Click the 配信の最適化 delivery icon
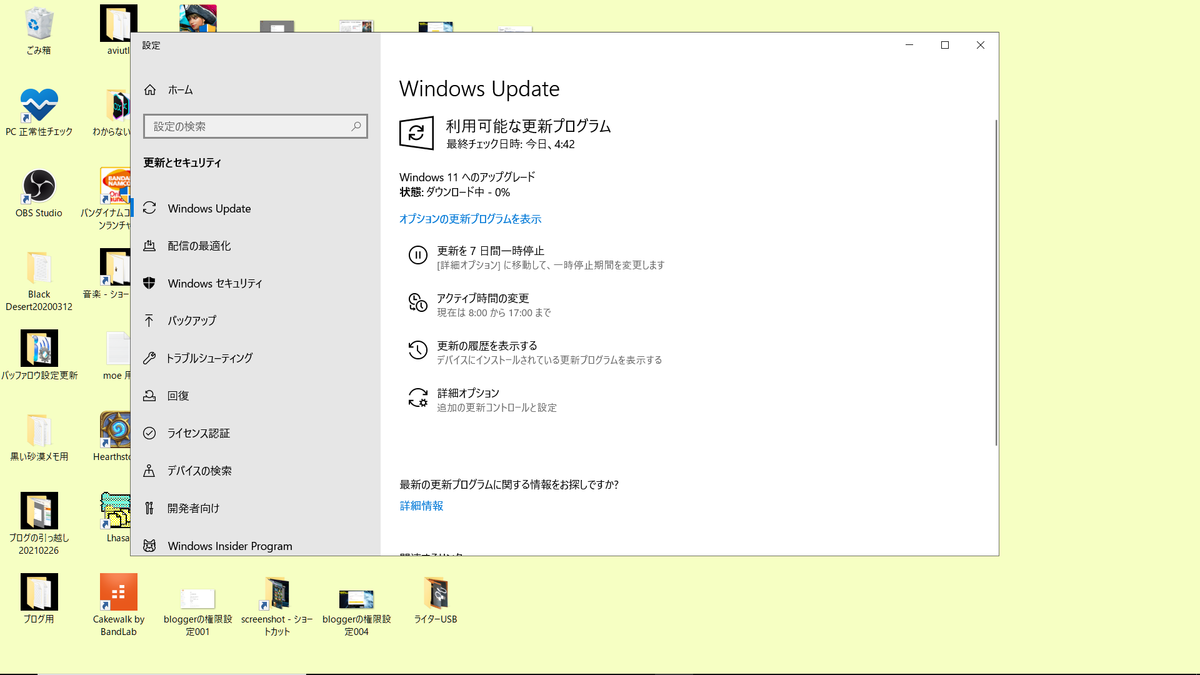This screenshot has height=675, width=1200. click(150, 246)
